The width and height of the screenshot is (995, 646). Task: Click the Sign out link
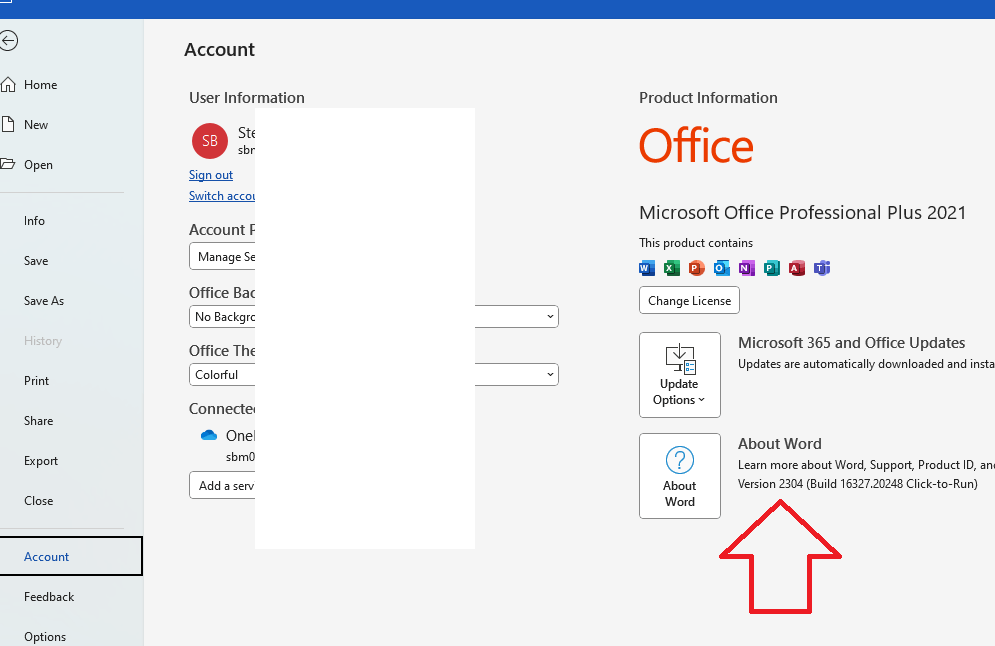211,175
